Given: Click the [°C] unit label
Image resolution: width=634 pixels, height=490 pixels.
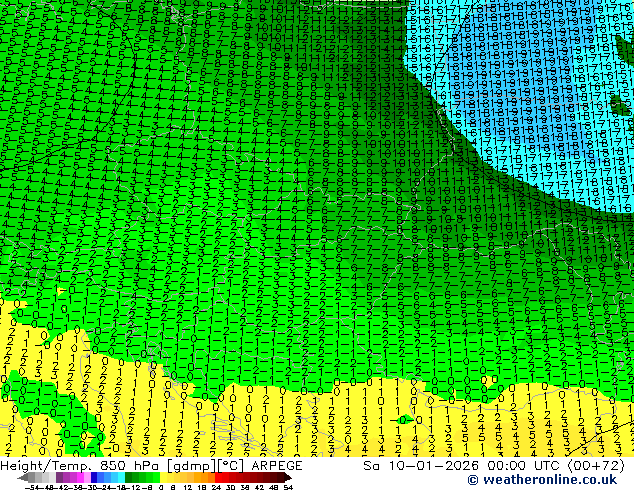Looking at the screenshot, I should (x=231, y=466).
